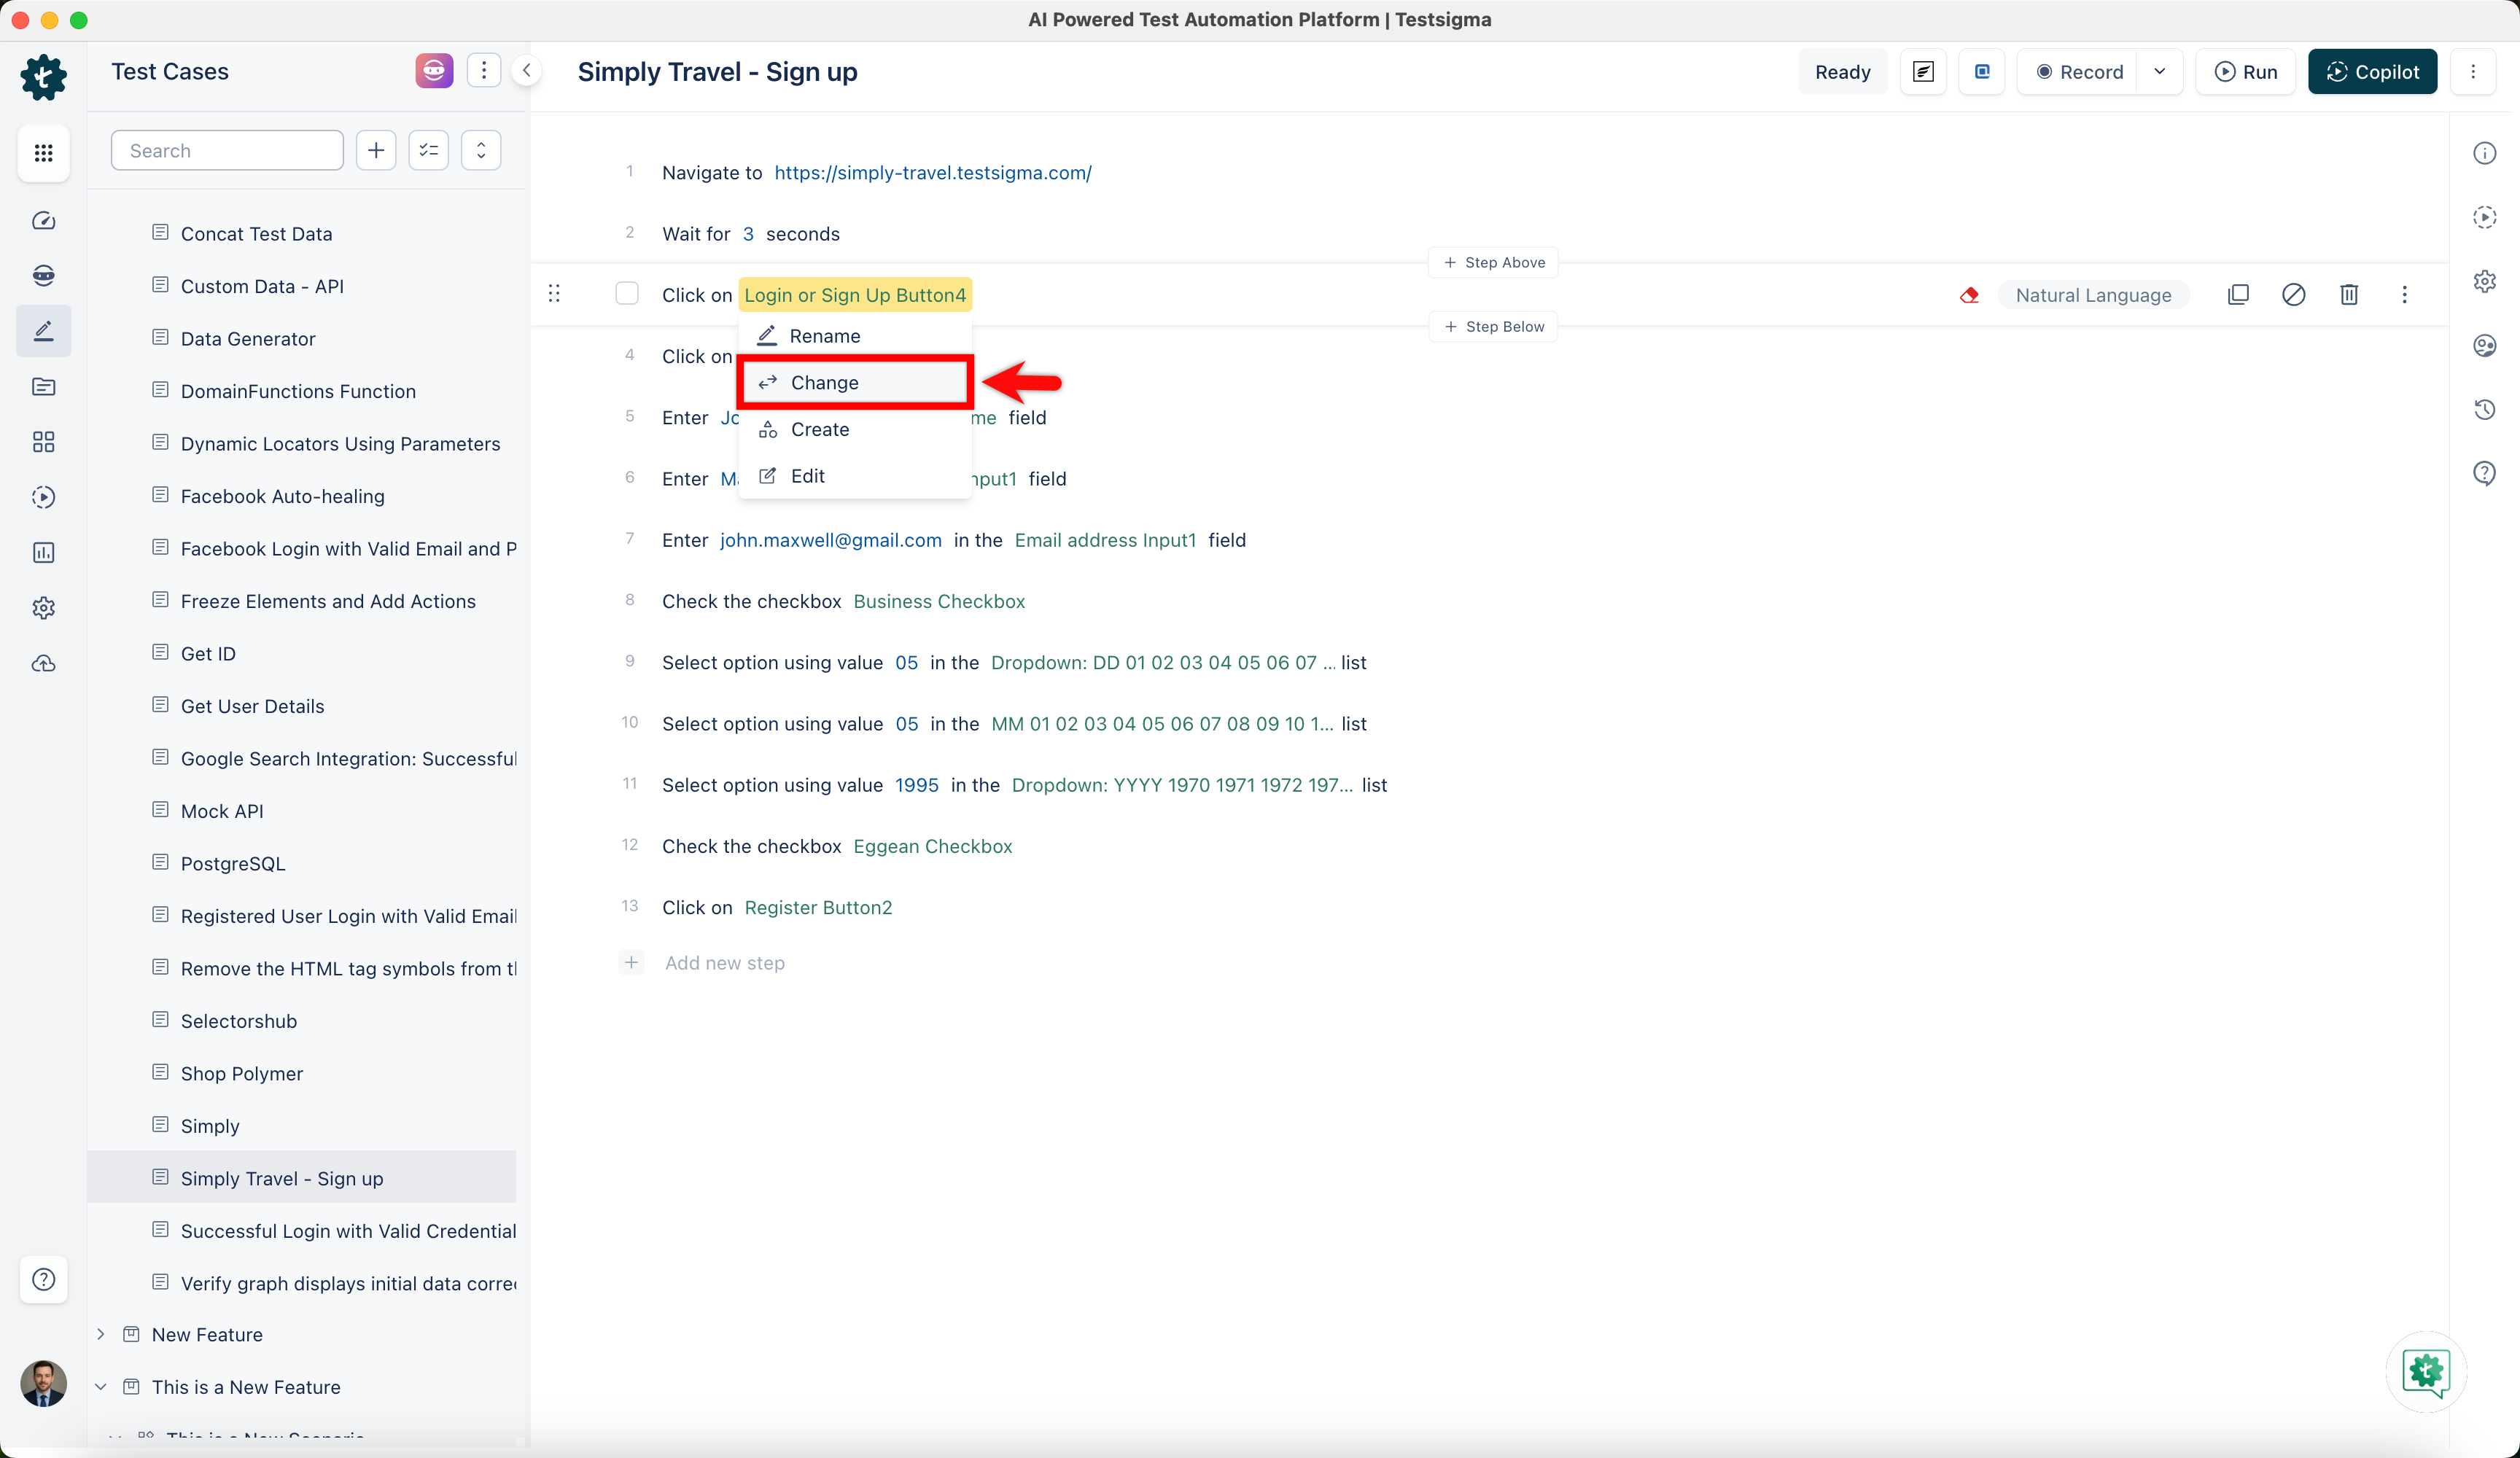Open the apps grid menu in sidebar

click(43, 152)
